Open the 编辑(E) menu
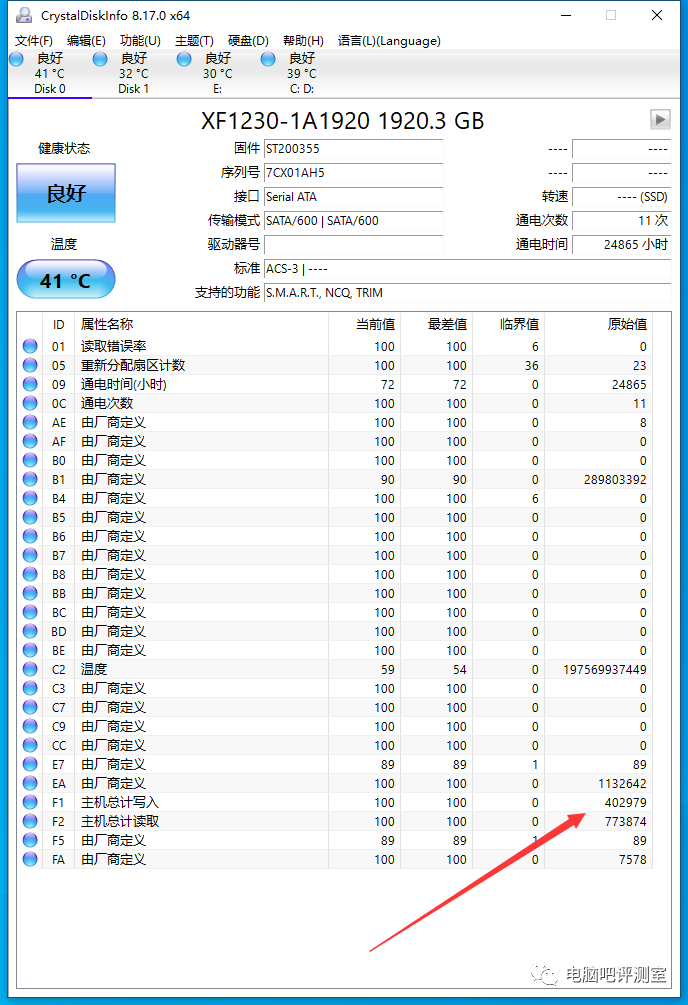 coord(86,41)
